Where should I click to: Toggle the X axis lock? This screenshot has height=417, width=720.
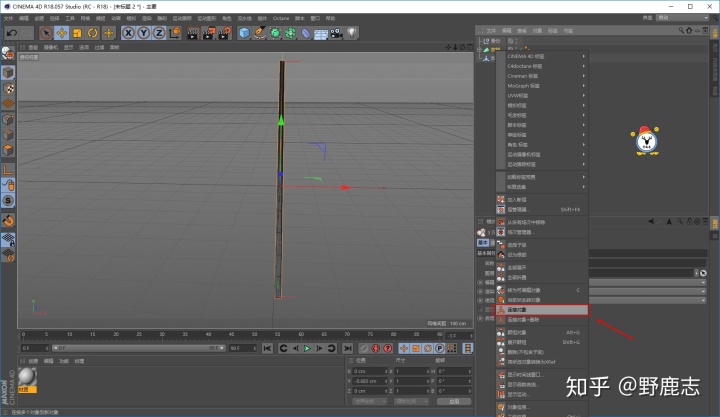tap(128, 33)
